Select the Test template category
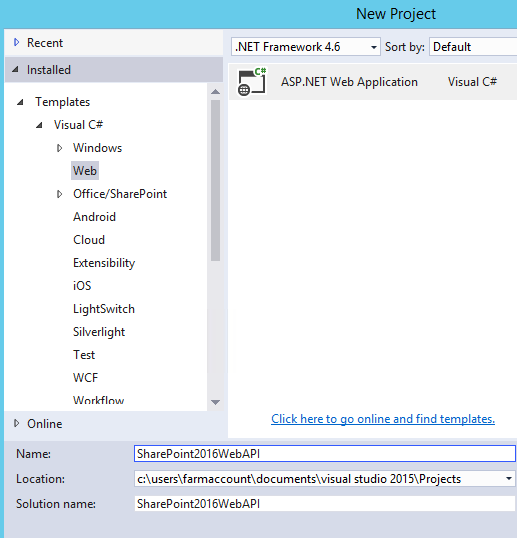Viewport: 517px width, 538px height. (x=84, y=355)
